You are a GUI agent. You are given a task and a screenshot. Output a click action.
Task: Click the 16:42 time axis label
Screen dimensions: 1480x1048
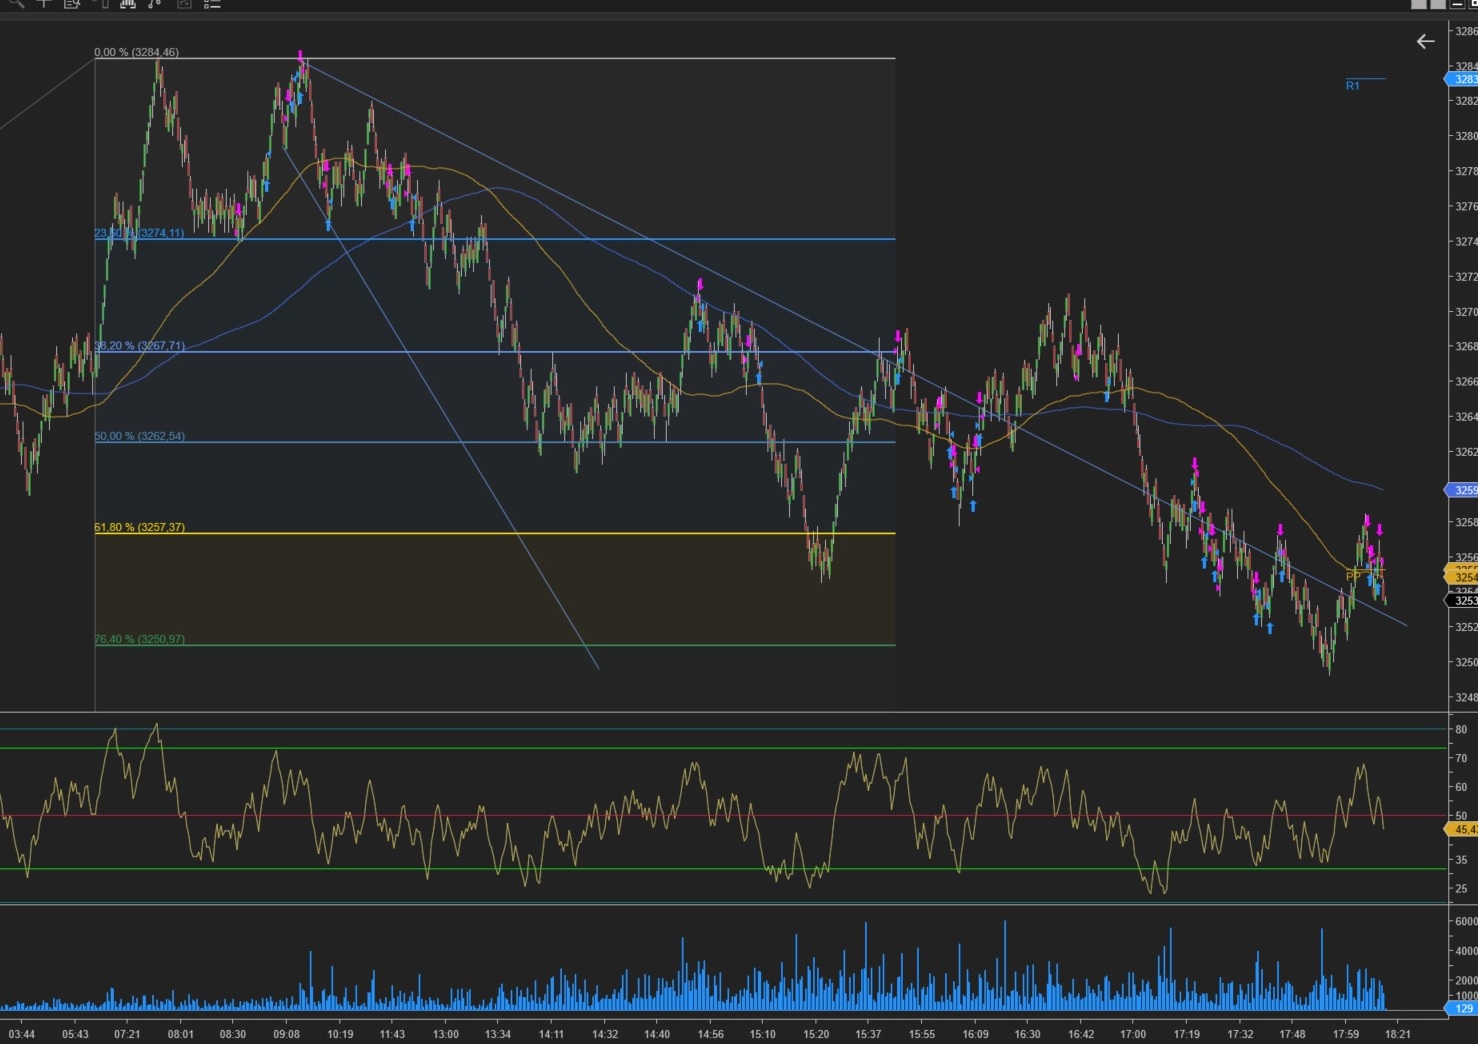1080,1034
